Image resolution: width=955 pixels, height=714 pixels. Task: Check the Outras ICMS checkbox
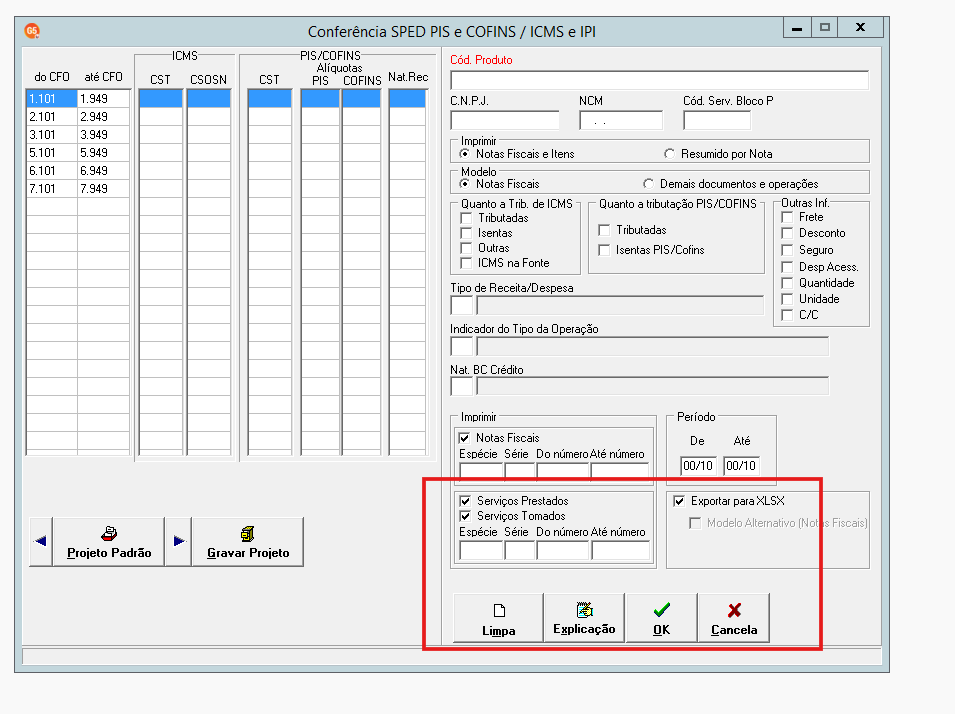(x=466, y=248)
